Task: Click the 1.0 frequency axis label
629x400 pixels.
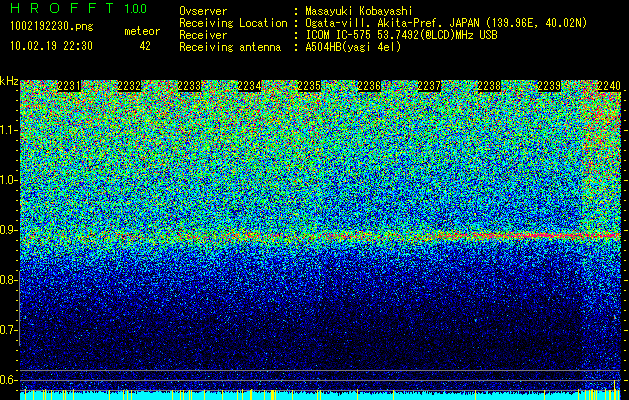Action: pos(8,180)
